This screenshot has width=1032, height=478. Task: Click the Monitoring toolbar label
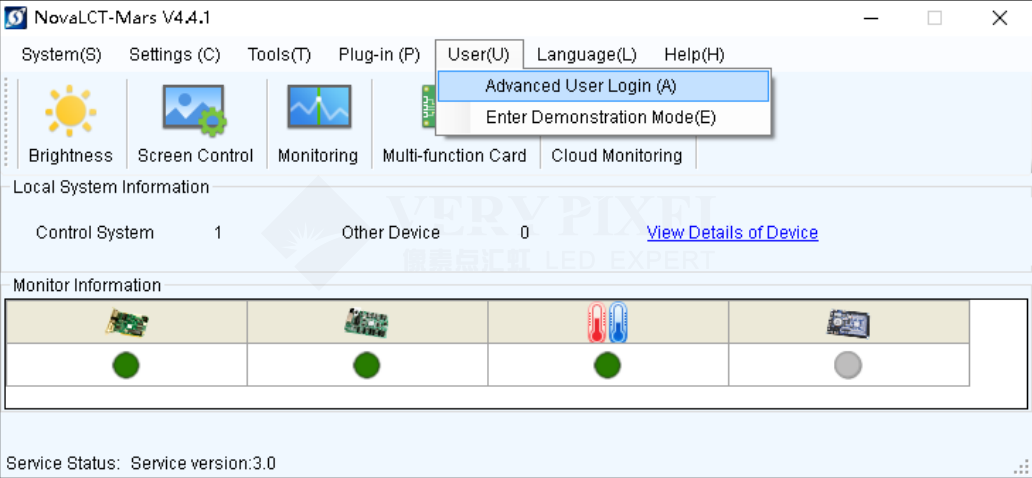pyautogui.click(x=318, y=156)
